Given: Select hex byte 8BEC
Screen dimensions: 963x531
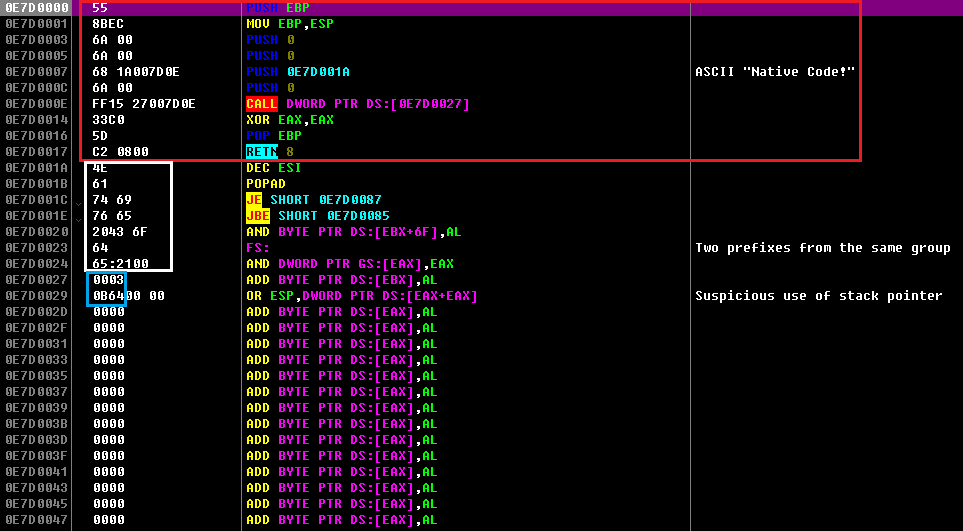Looking at the screenshot, I should click(108, 24).
